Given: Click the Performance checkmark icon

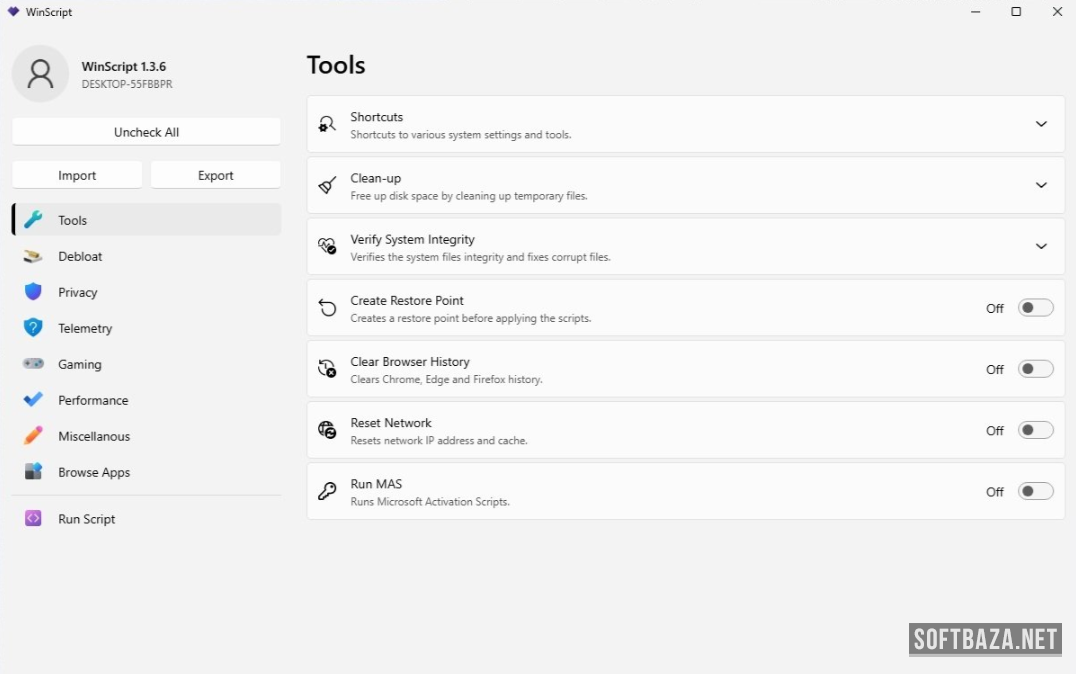Looking at the screenshot, I should tap(33, 400).
